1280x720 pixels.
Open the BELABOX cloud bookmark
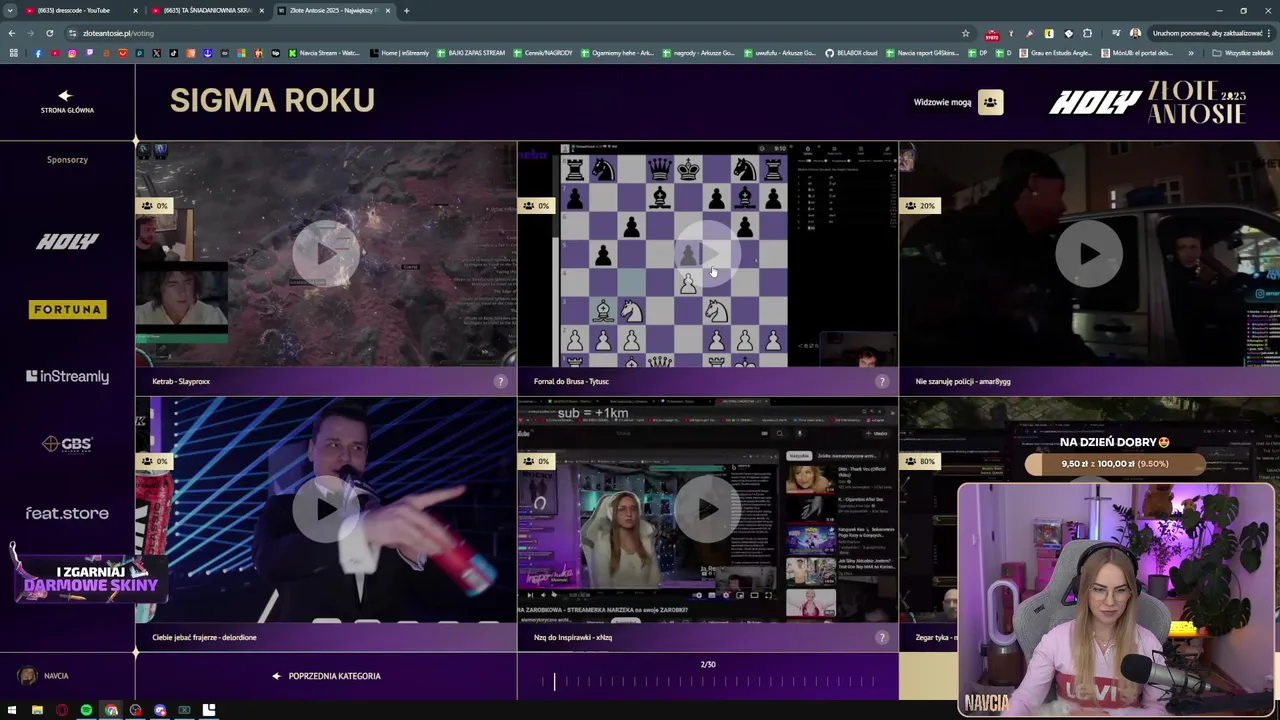pyautogui.click(x=851, y=53)
